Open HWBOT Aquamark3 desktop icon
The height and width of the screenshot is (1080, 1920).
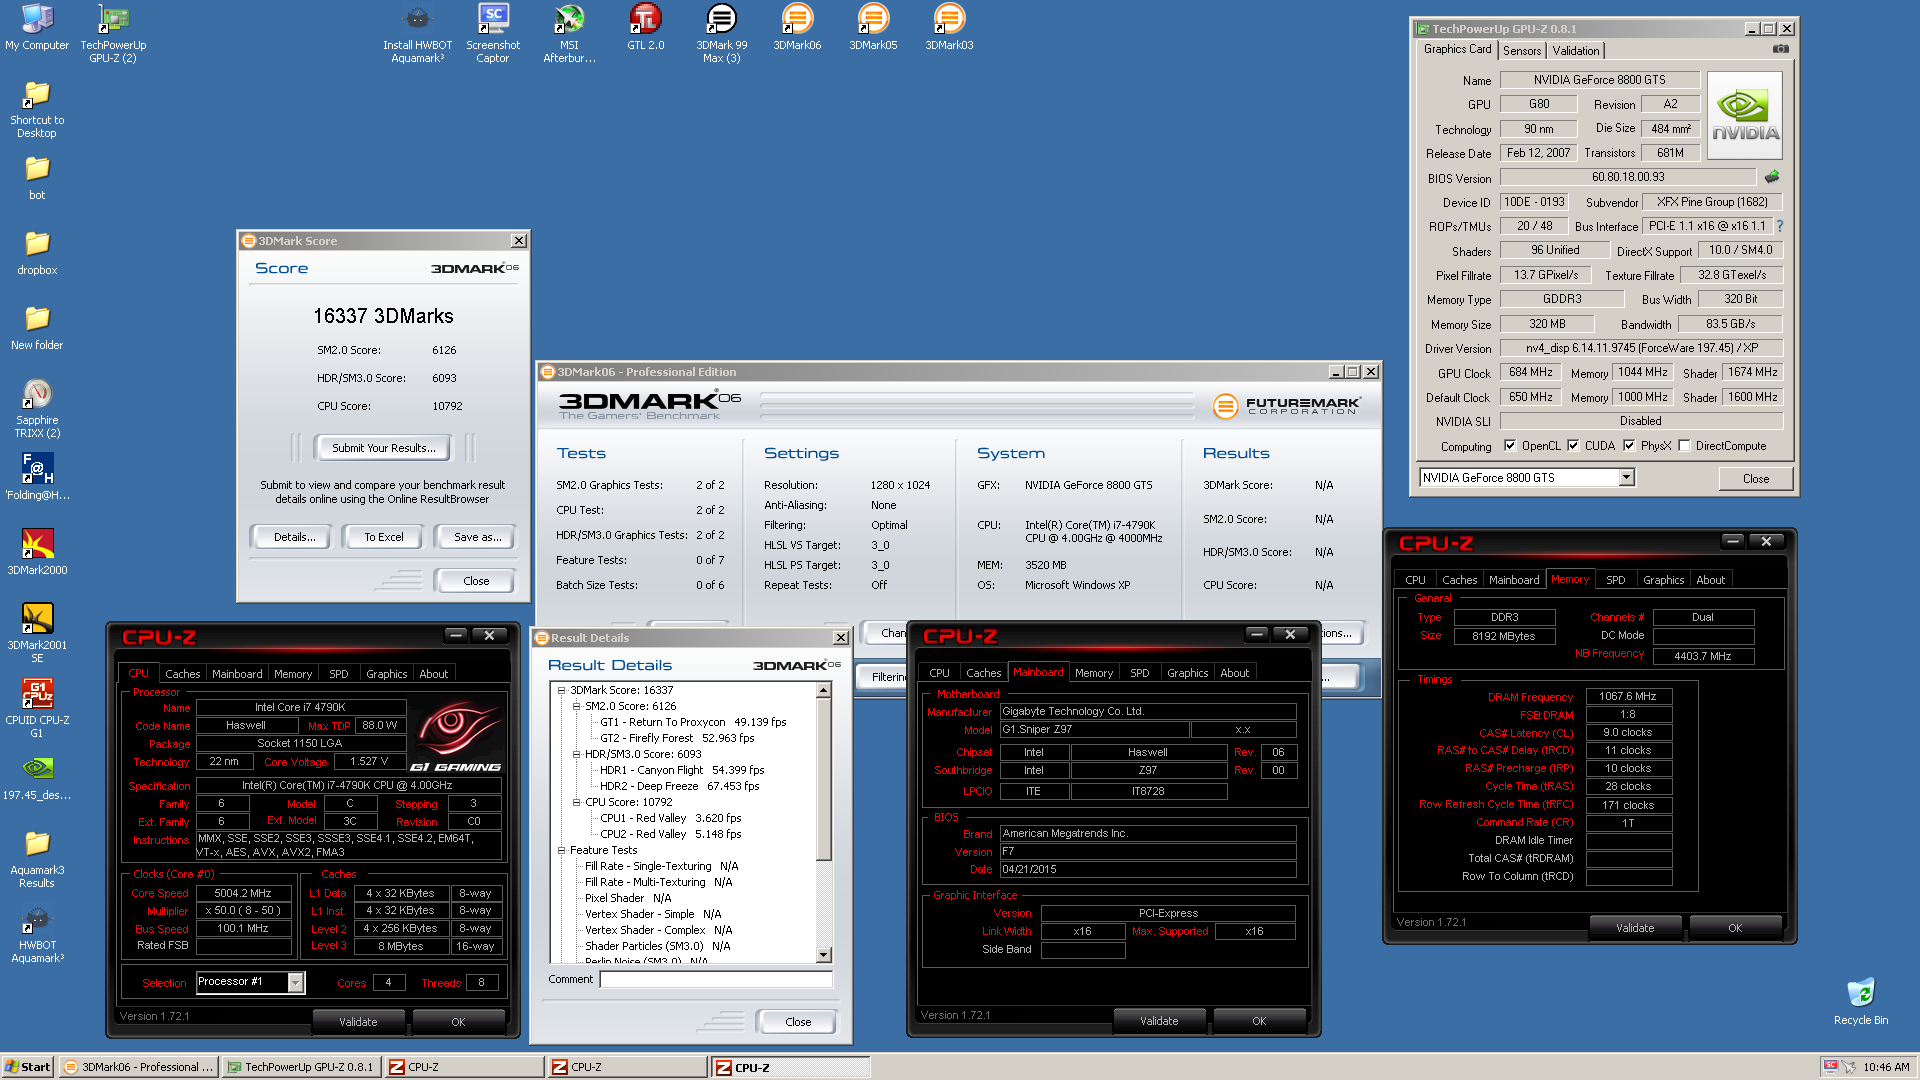[37, 933]
